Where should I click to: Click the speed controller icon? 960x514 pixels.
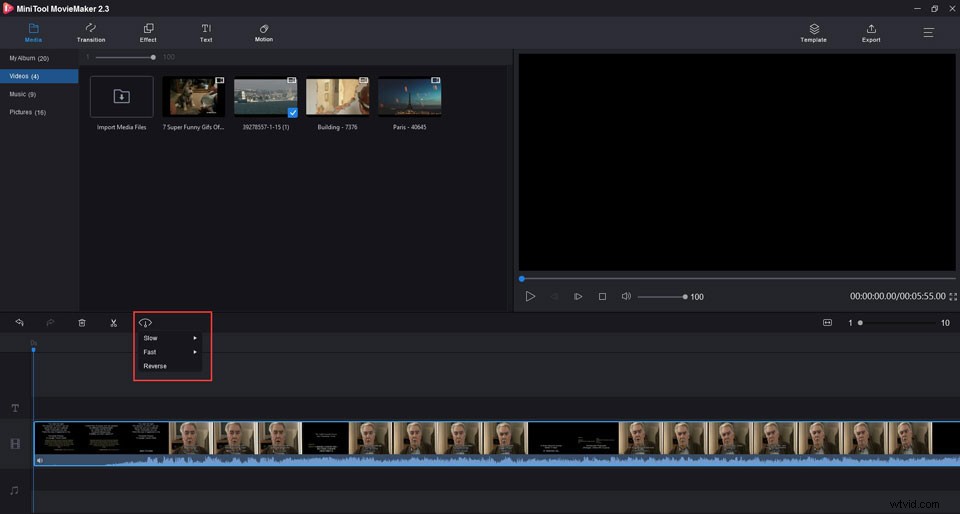tap(145, 322)
